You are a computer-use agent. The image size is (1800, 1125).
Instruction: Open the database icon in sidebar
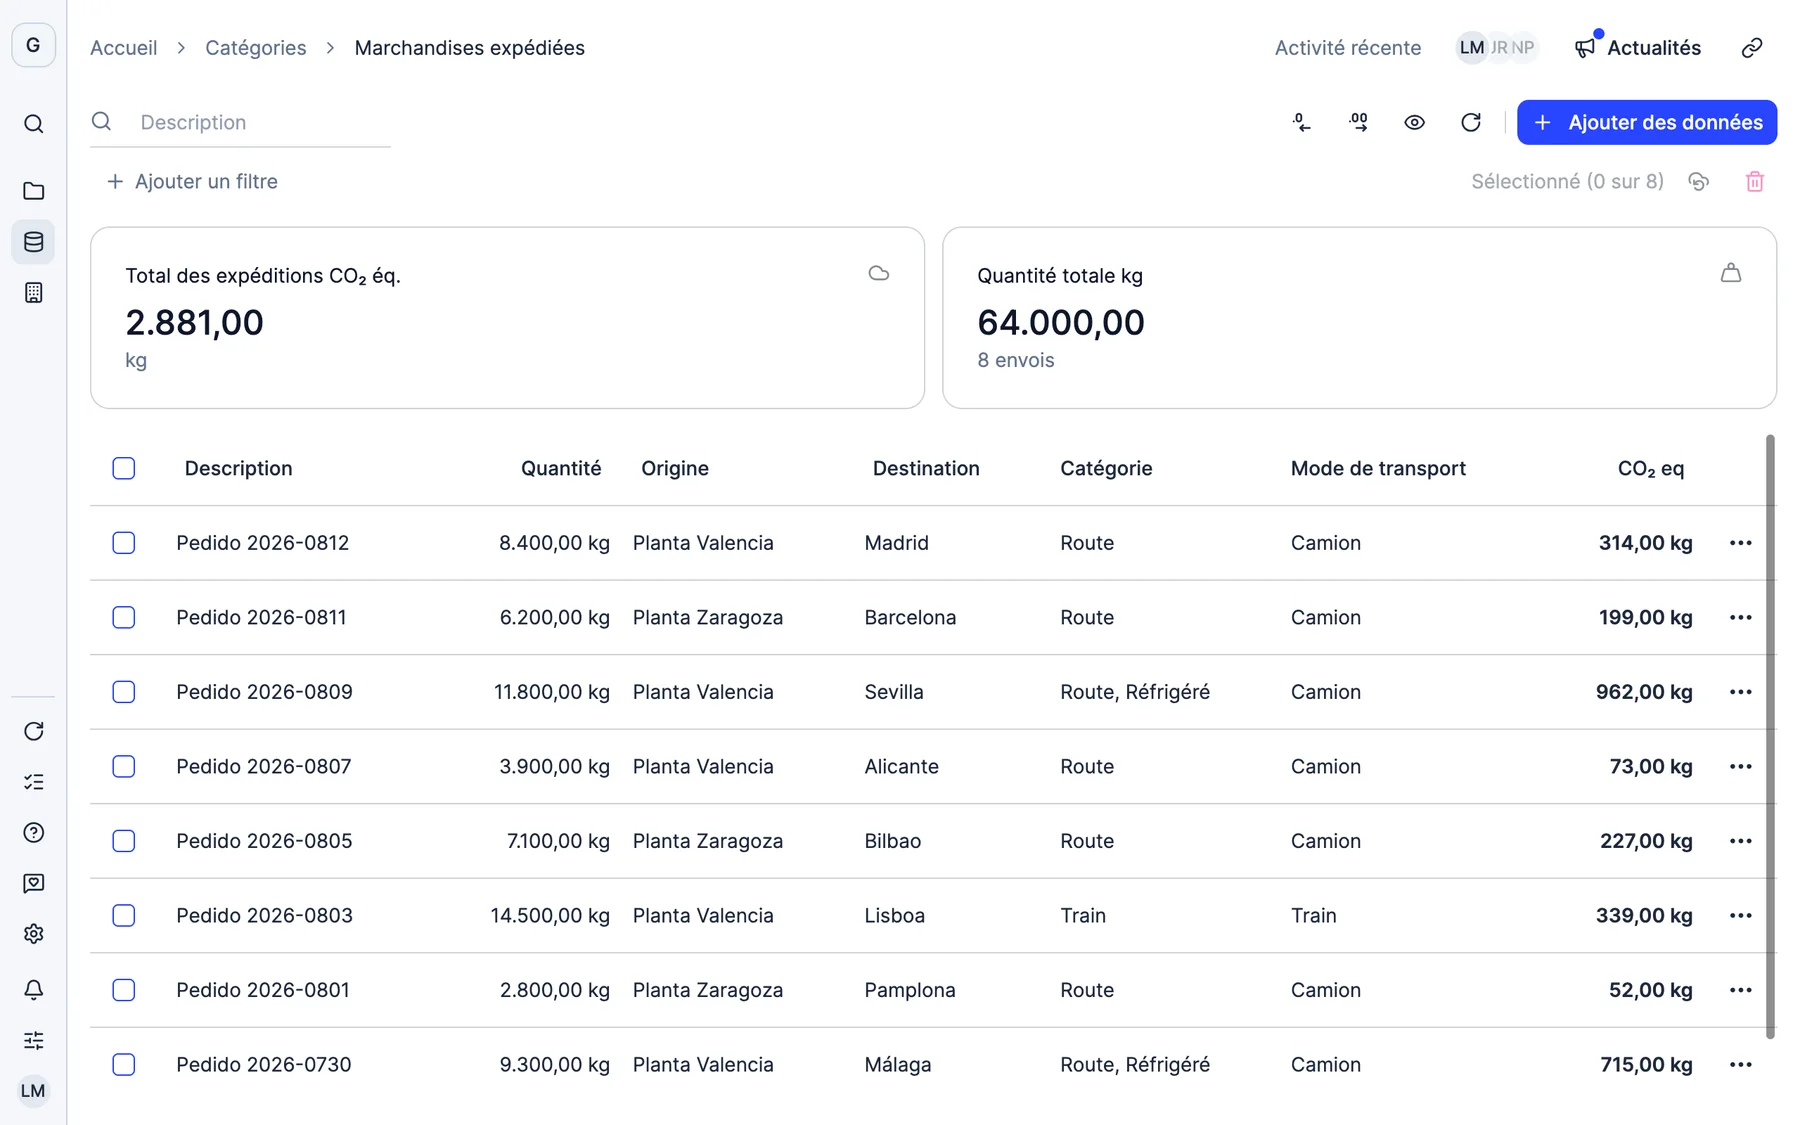point(33,242)
